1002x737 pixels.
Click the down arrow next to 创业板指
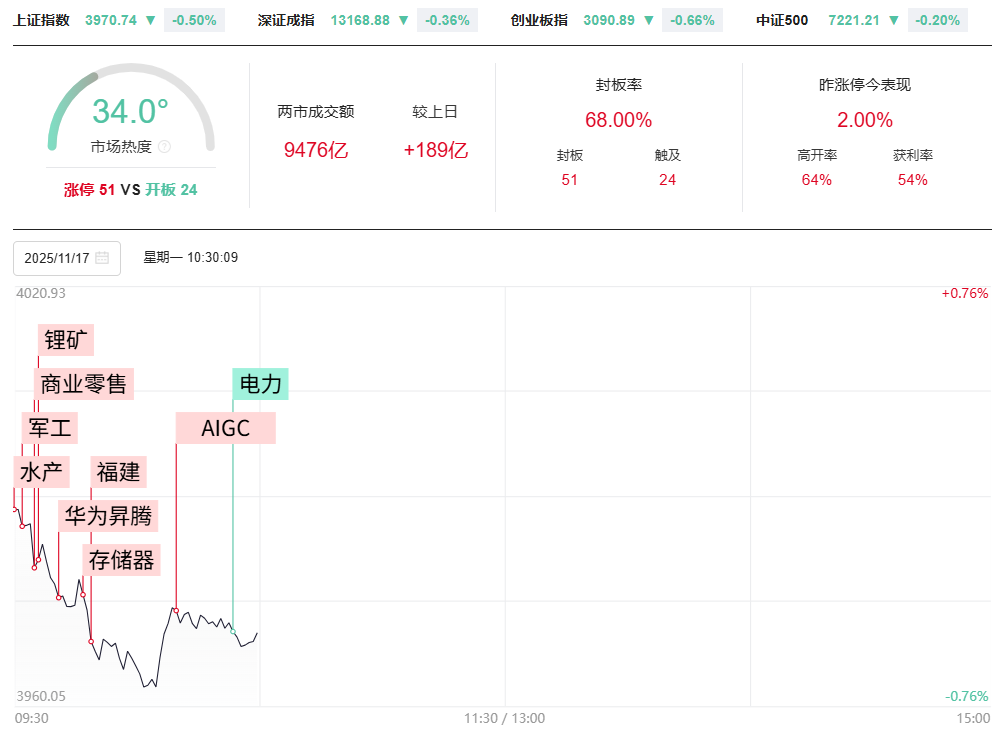[648, 20]
